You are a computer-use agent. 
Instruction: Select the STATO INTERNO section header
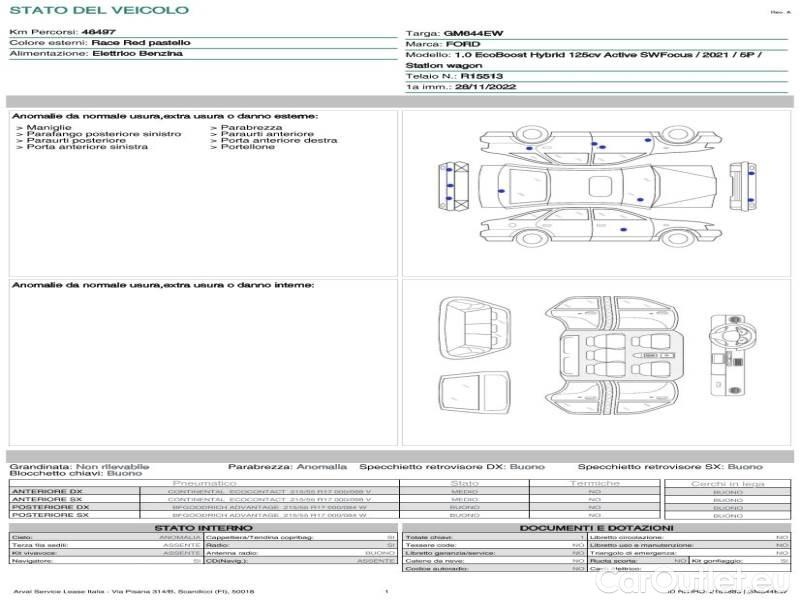point(203,528)
